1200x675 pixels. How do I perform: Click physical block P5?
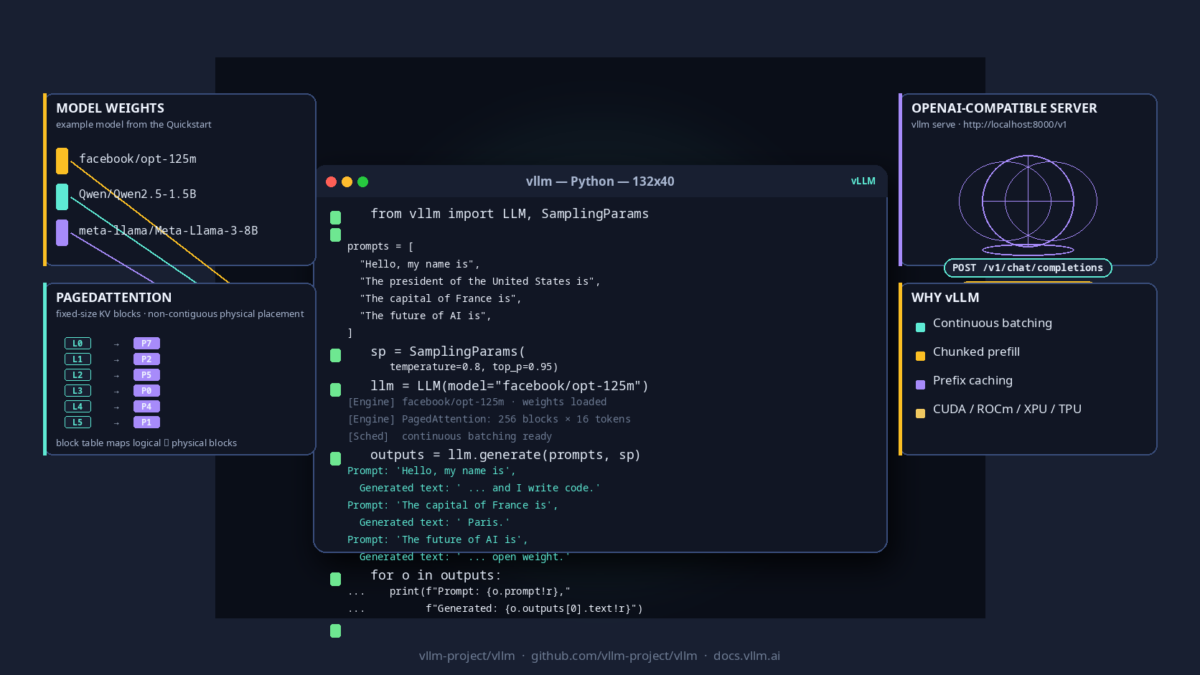146,375
